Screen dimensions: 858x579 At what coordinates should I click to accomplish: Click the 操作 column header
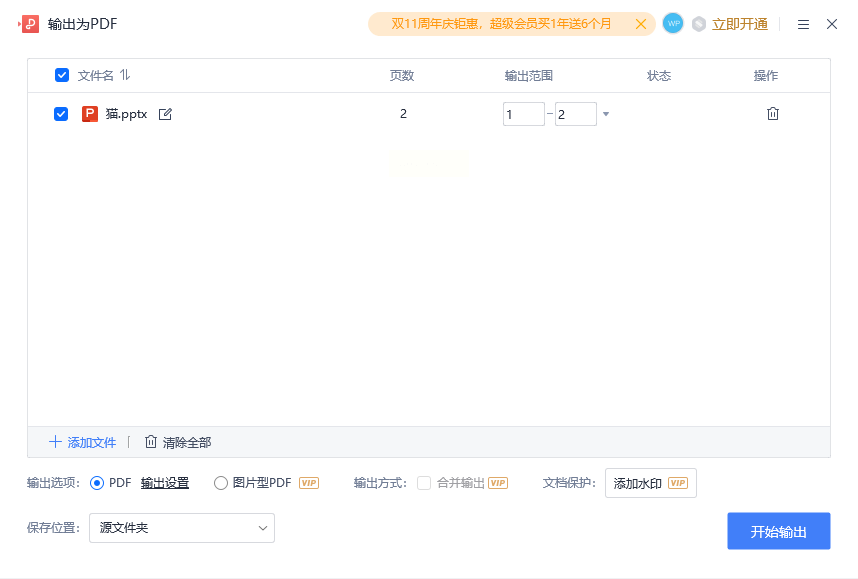pos(766,76)
